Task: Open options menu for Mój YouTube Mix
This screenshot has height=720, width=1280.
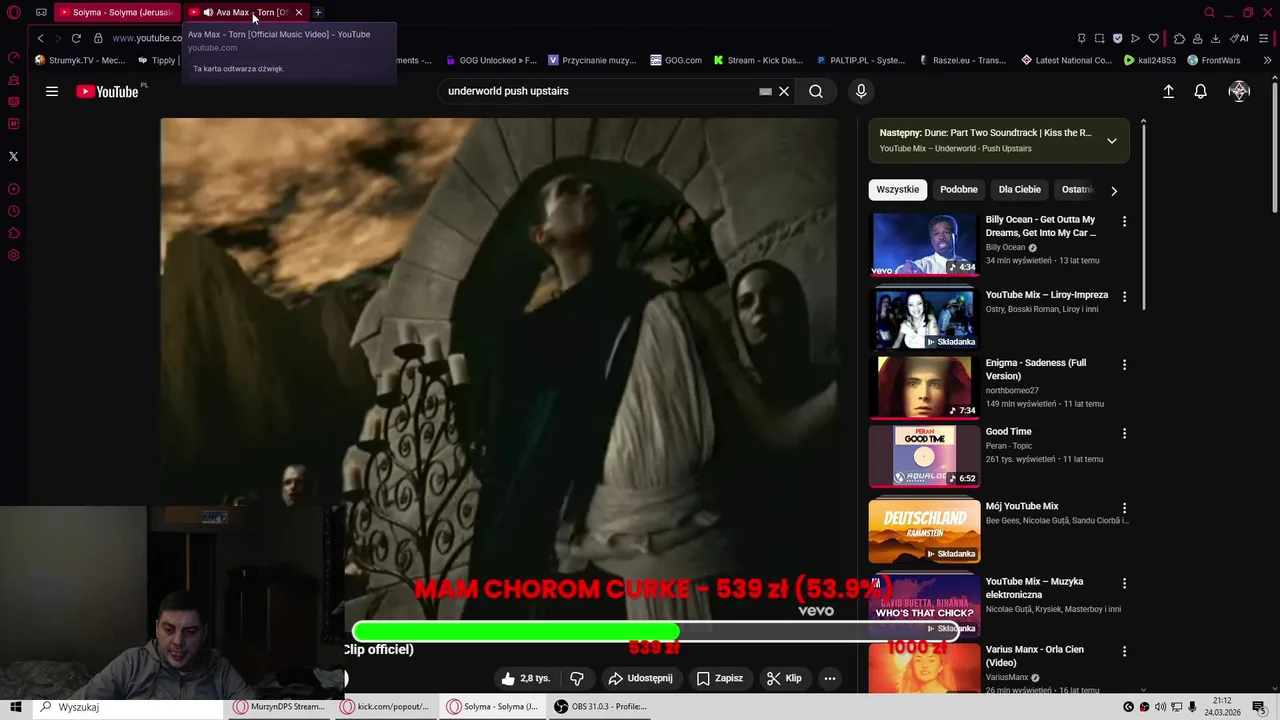Action: [x=1124, y=508]
